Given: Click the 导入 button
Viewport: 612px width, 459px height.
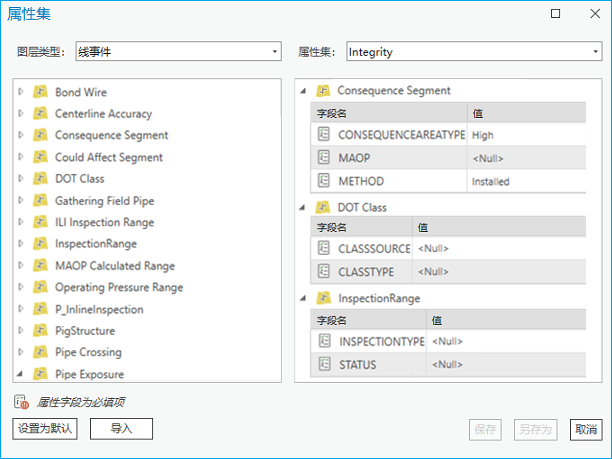Looking at the screenshot, I should (x=121, y=429).
